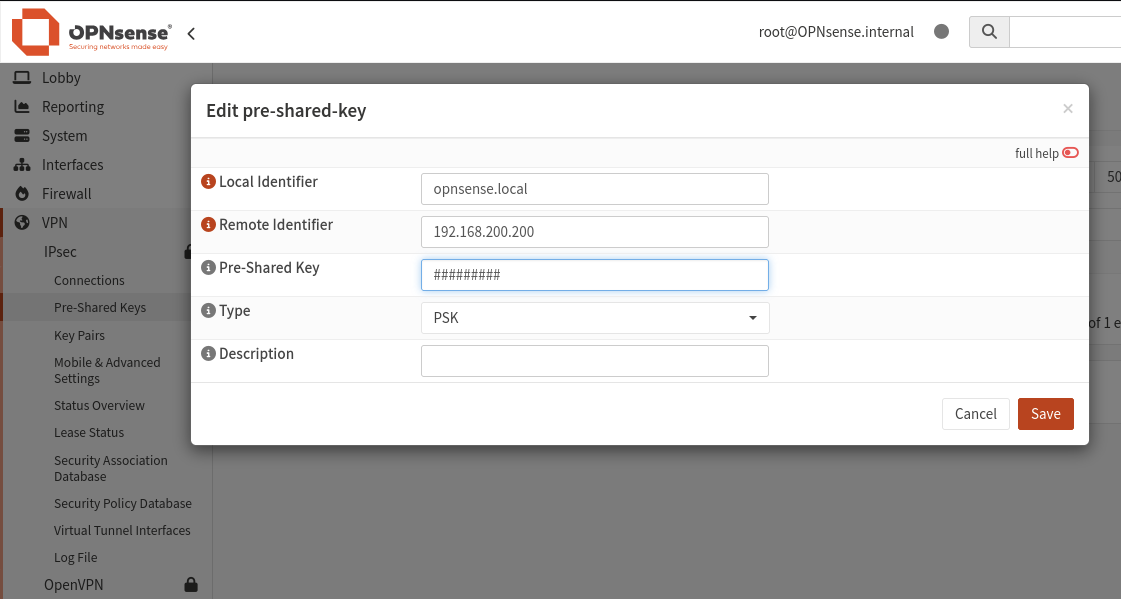Open the Key Pairs page
1121x599 pixels.
coord(79,335)
